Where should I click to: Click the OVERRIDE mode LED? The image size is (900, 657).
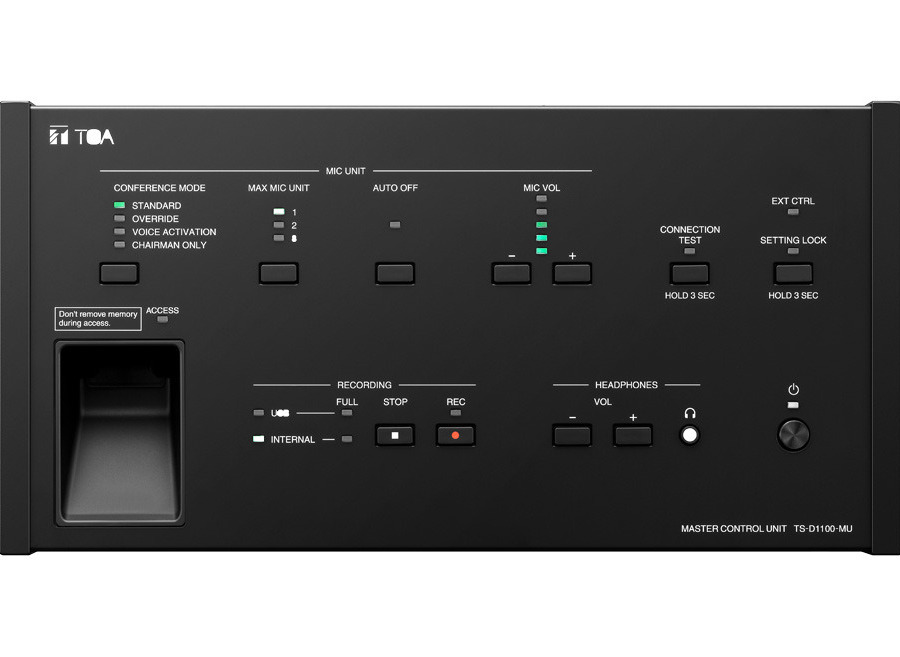(x=119, y=218)
